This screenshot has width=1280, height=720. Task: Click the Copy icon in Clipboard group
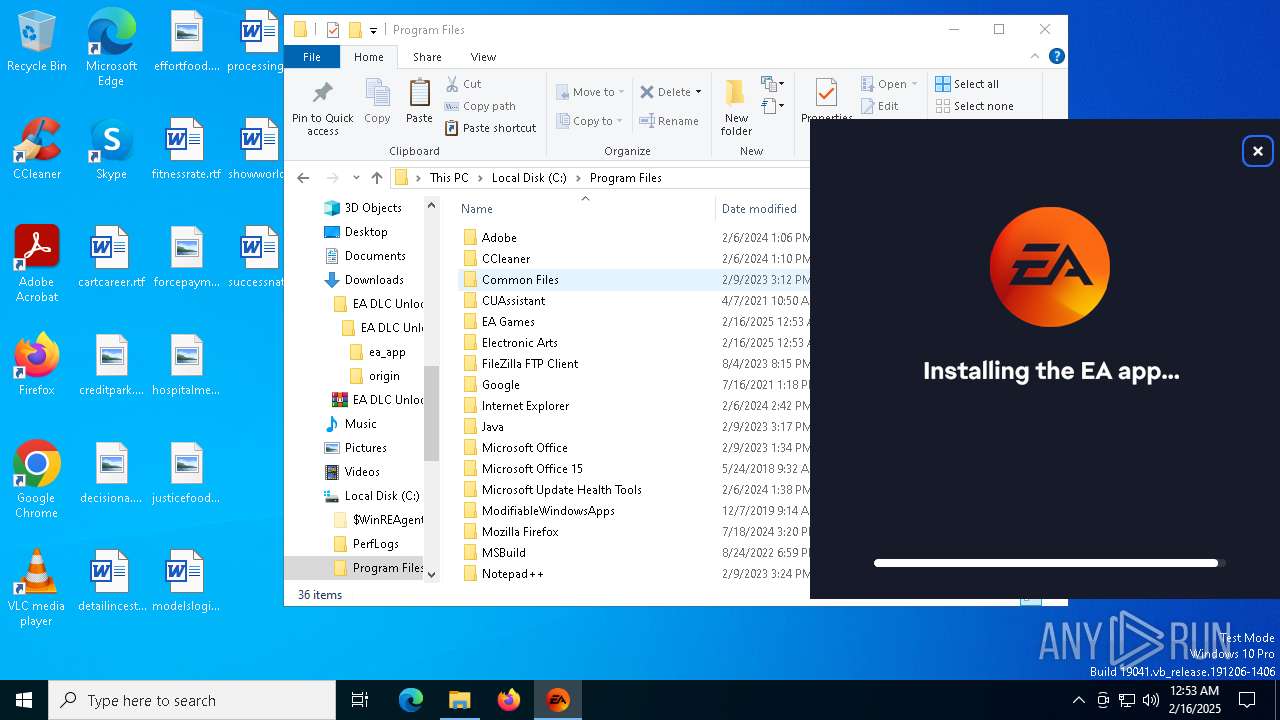coord(377,94)
